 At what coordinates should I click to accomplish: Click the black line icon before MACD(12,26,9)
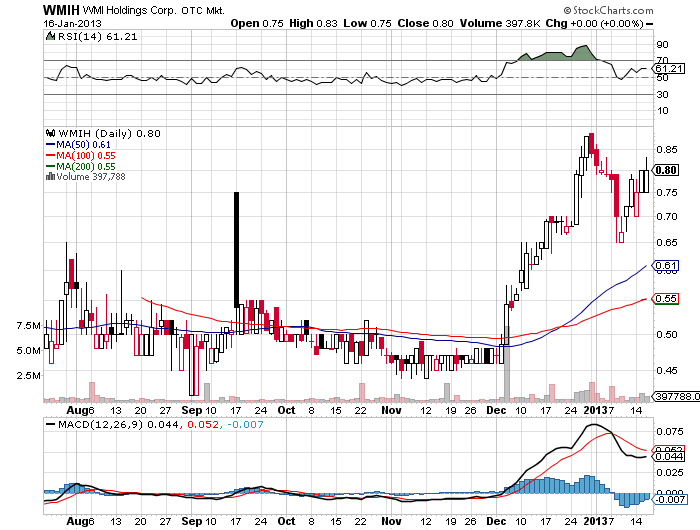pyautogui.click(x=50, y=424)
